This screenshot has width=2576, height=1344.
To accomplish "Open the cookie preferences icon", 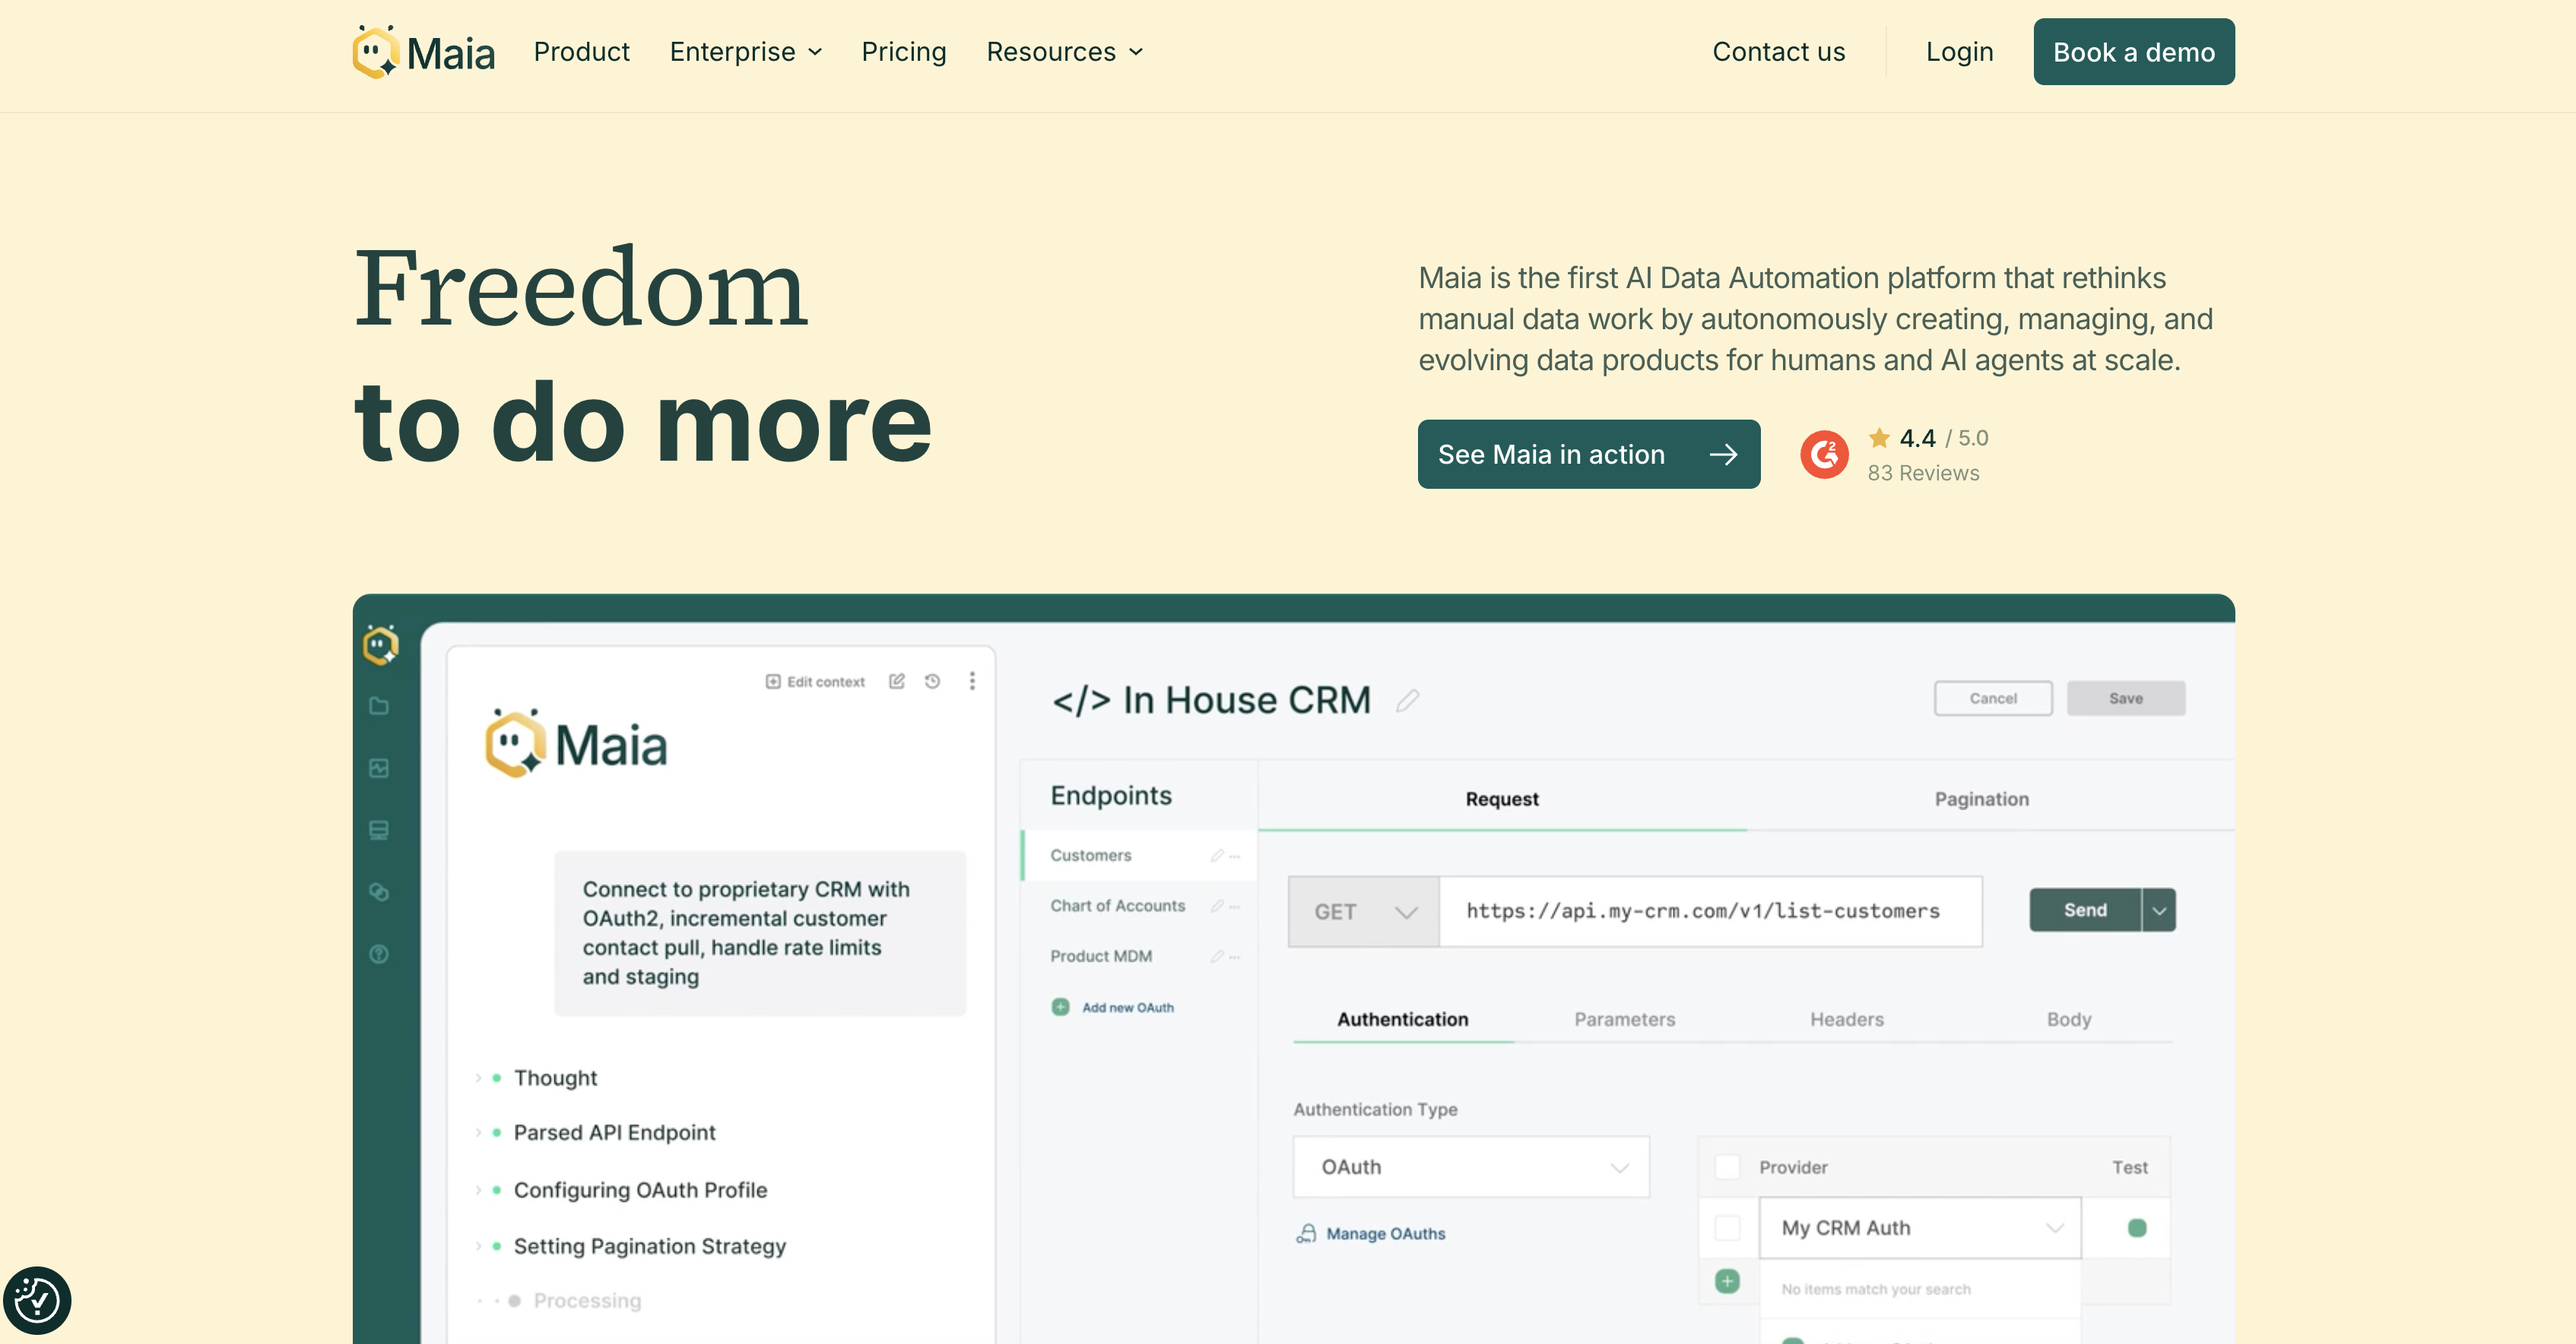I will (x=37, y=1300).
